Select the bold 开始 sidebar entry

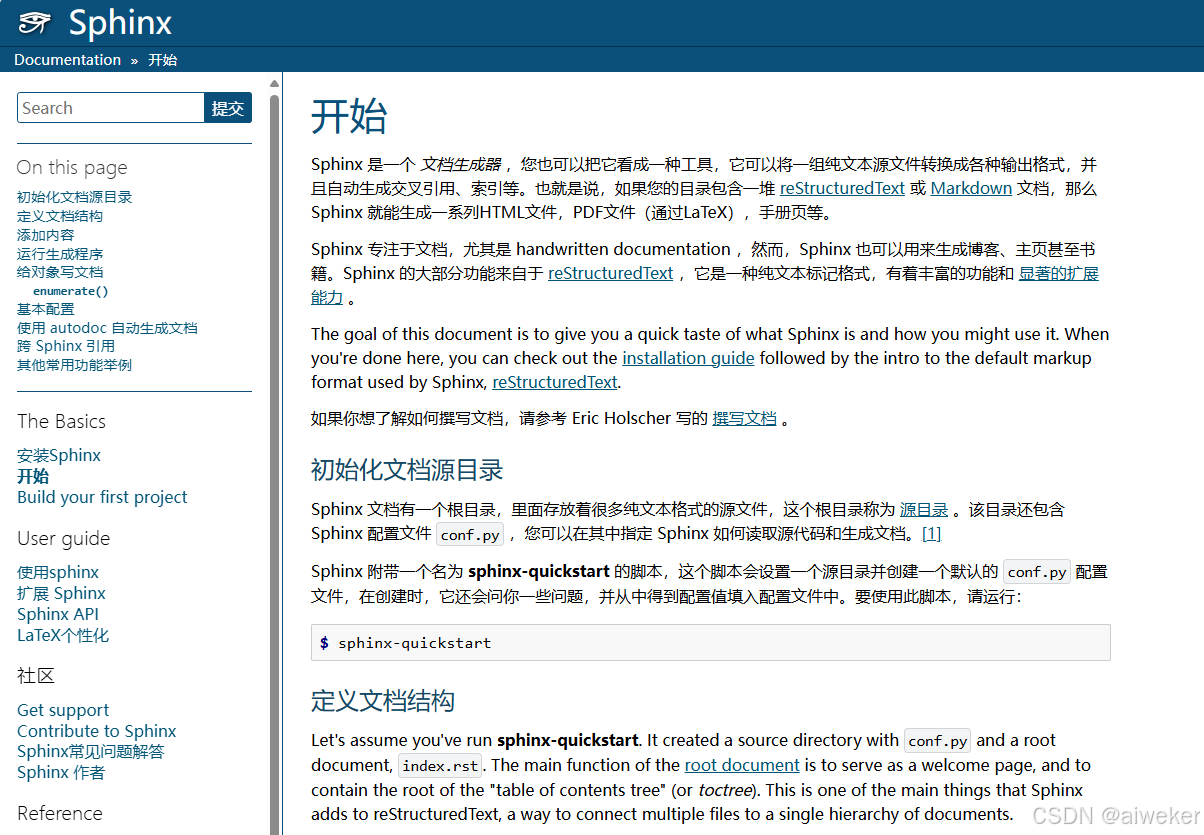click(33, 476)
